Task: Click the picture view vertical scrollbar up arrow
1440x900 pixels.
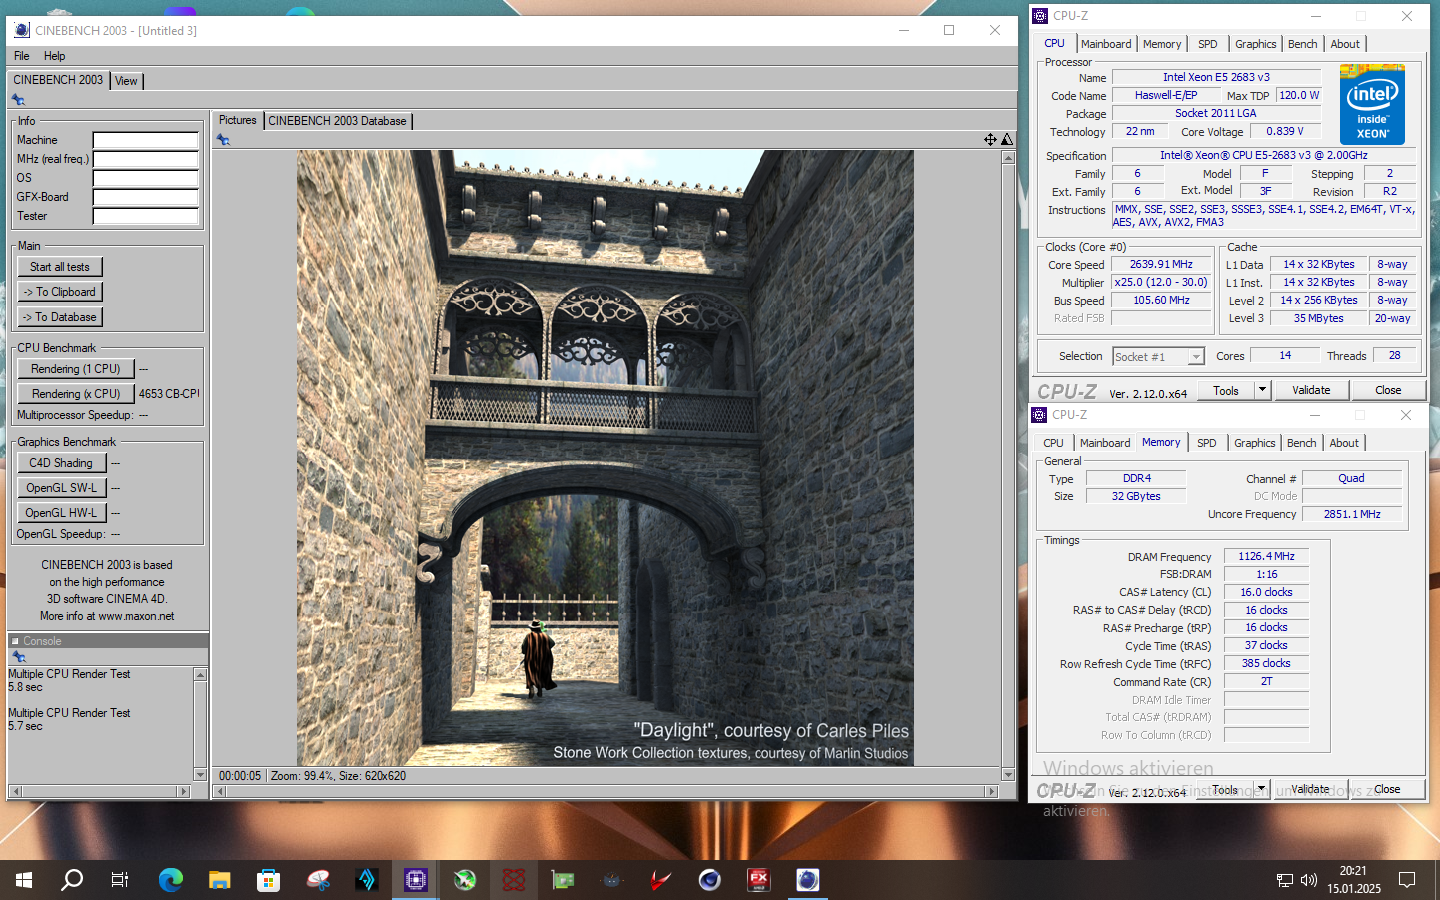Action: (1008, 158)
